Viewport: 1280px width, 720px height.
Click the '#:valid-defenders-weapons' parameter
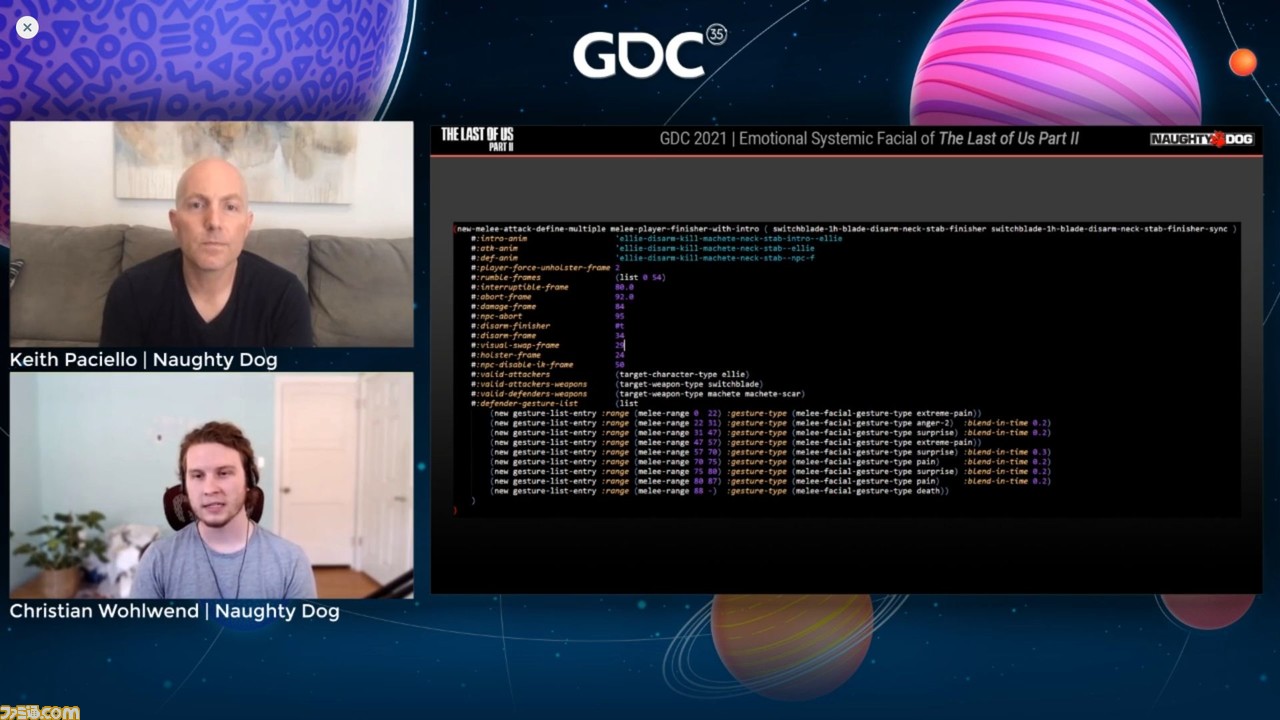tap(529, 394)
